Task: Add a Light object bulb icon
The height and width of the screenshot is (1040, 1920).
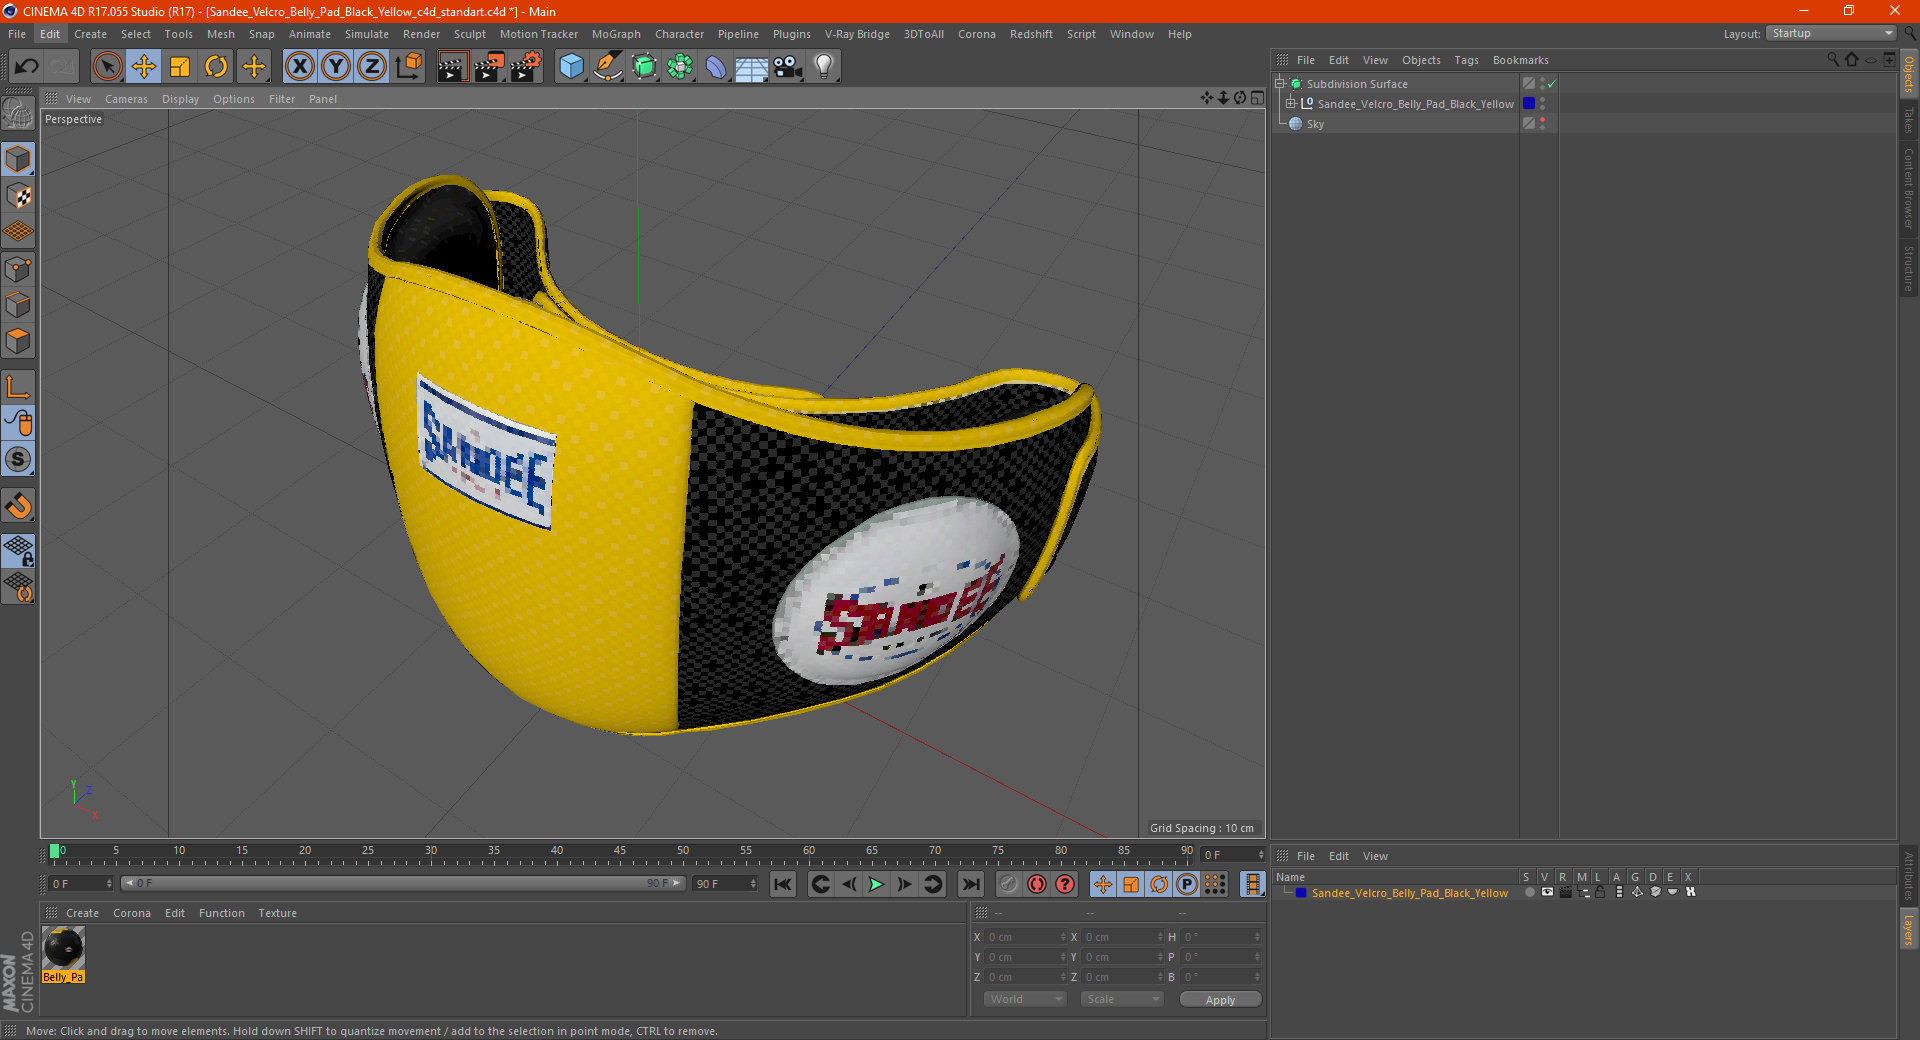Action: point(824,67)
